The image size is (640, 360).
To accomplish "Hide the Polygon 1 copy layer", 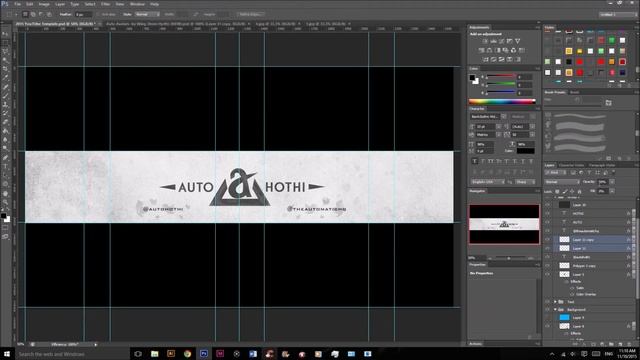I will click(x=547, y=266).
